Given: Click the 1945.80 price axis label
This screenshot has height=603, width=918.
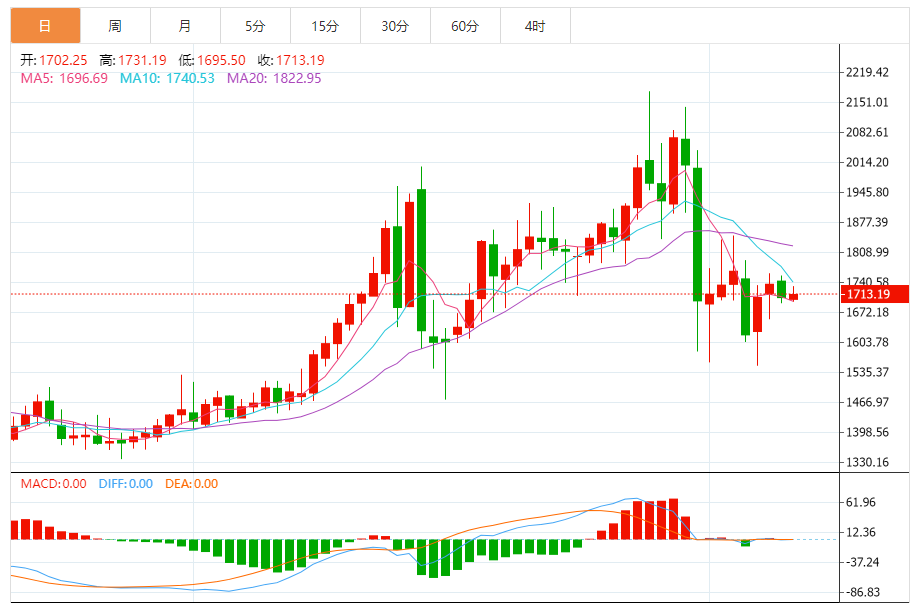Looking at the screenshot, I should [x=867, y=192].
